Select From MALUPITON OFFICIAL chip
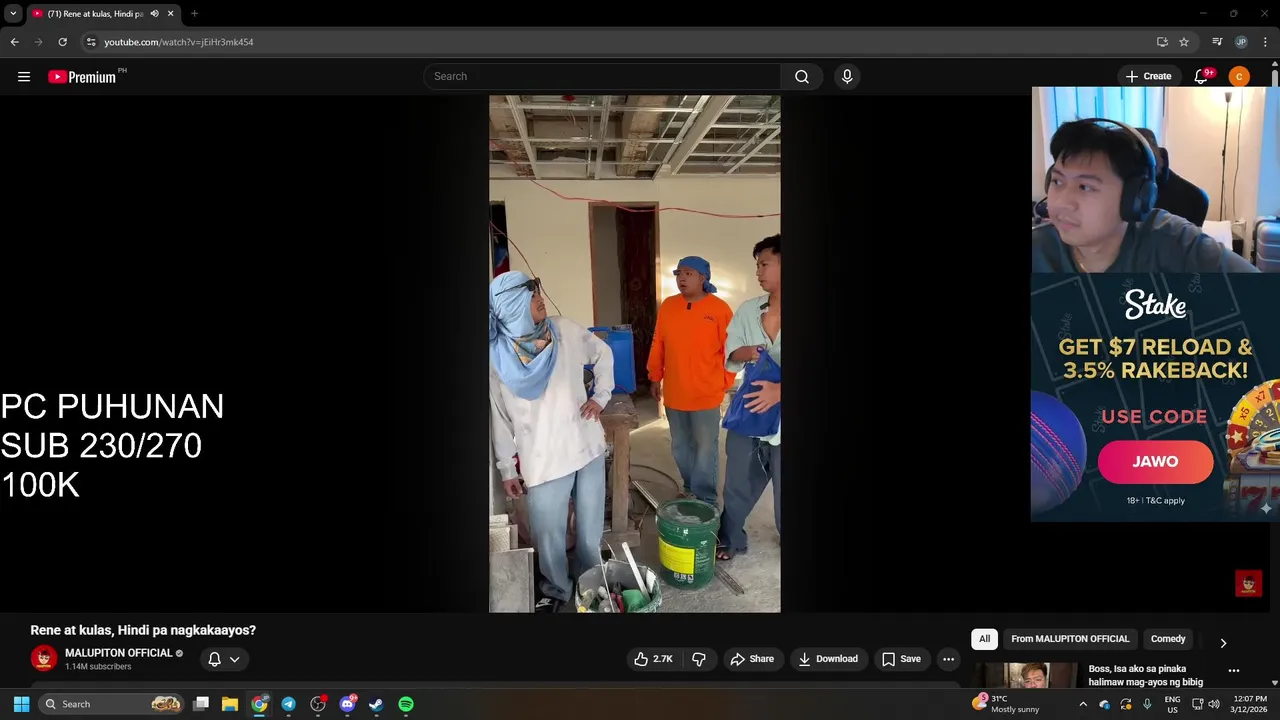This screenshot has width=1280, height=720. coord(1070,639)
